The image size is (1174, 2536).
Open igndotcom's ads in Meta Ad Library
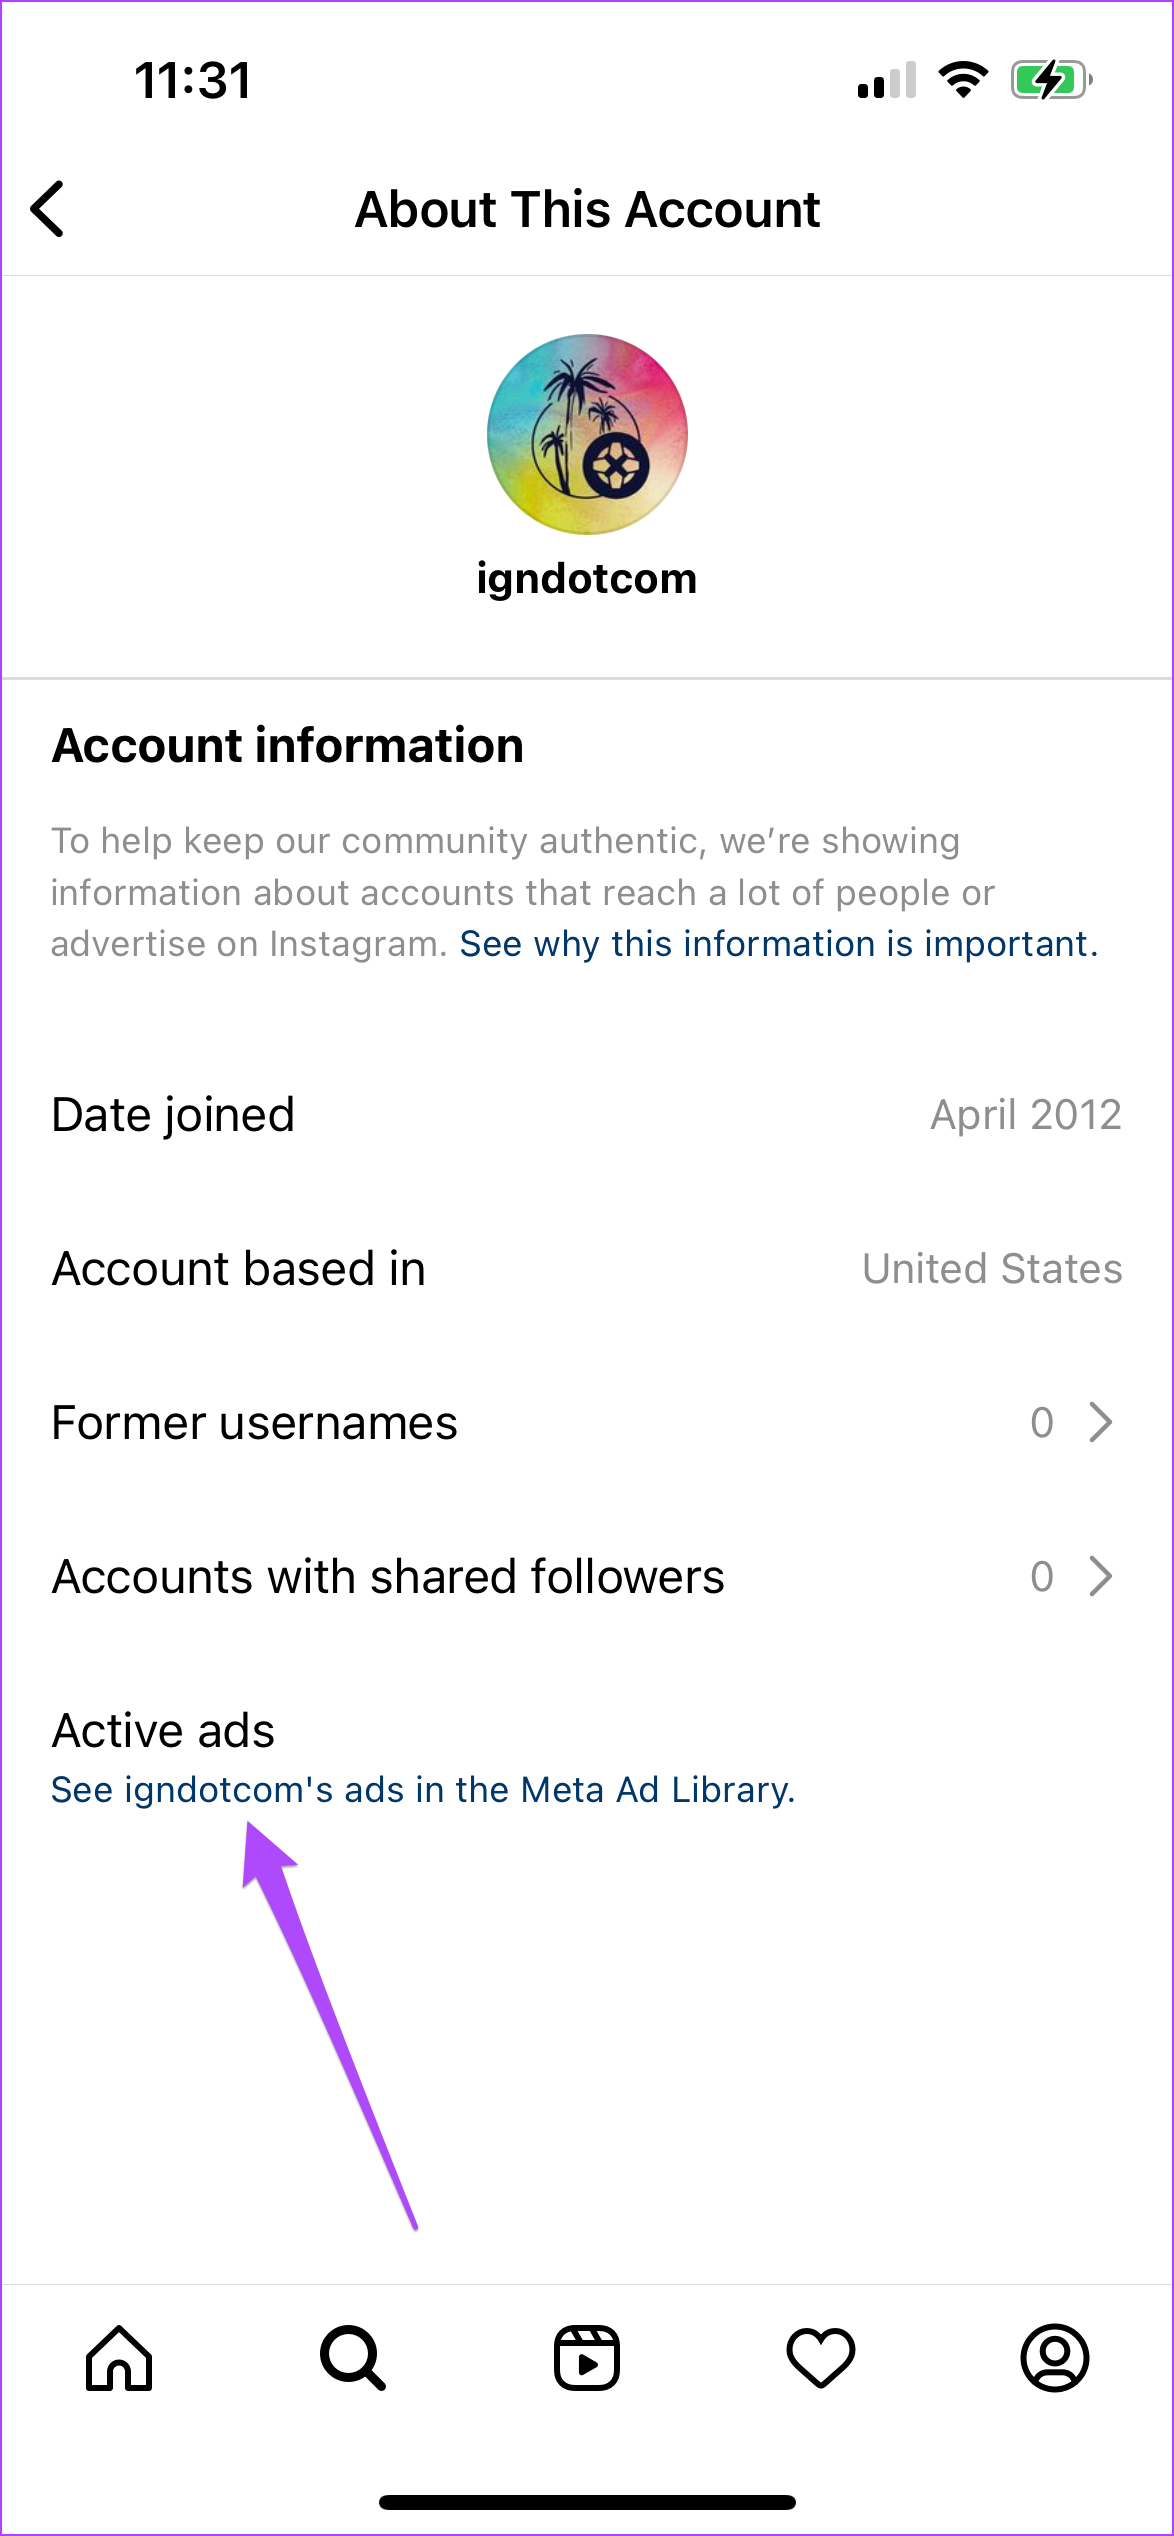[423, 1790]
